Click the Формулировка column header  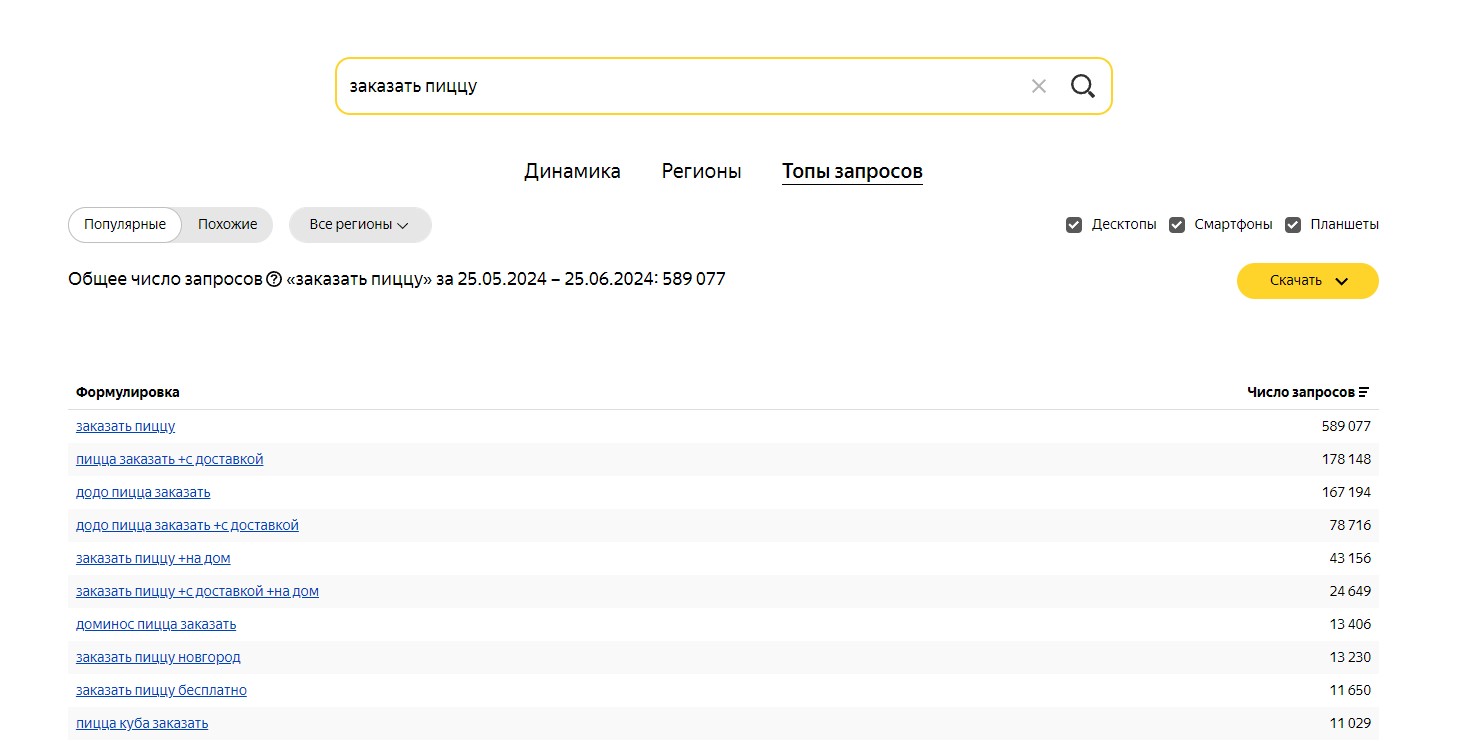coord(128,392)
